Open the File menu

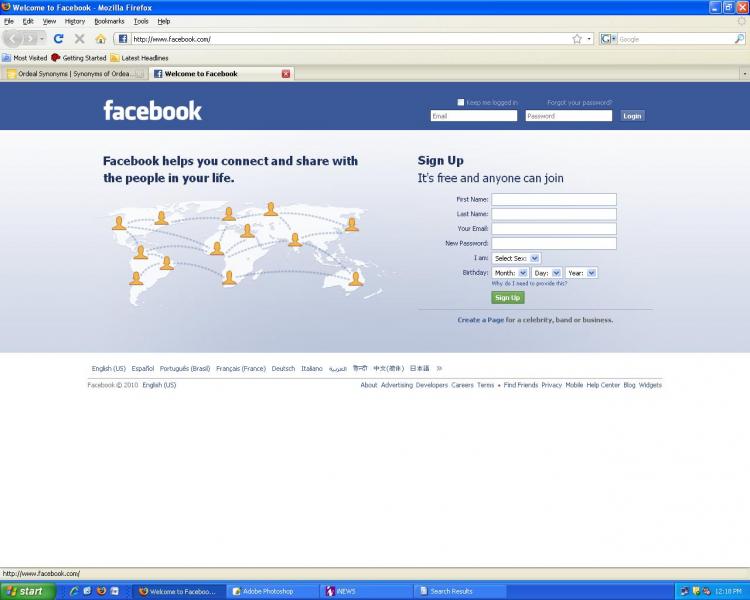pos(9,22)
